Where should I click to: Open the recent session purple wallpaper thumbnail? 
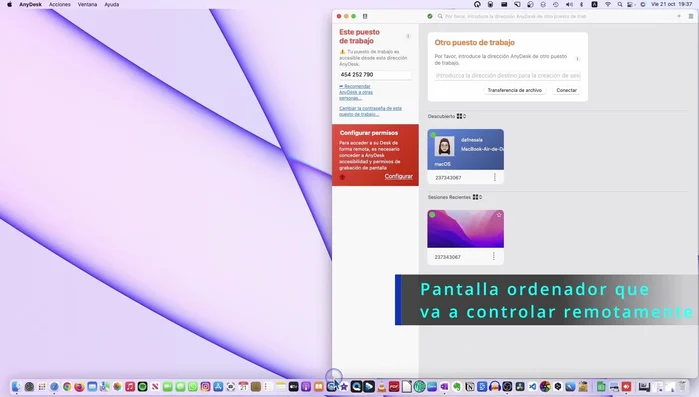[x=465, y=229]
